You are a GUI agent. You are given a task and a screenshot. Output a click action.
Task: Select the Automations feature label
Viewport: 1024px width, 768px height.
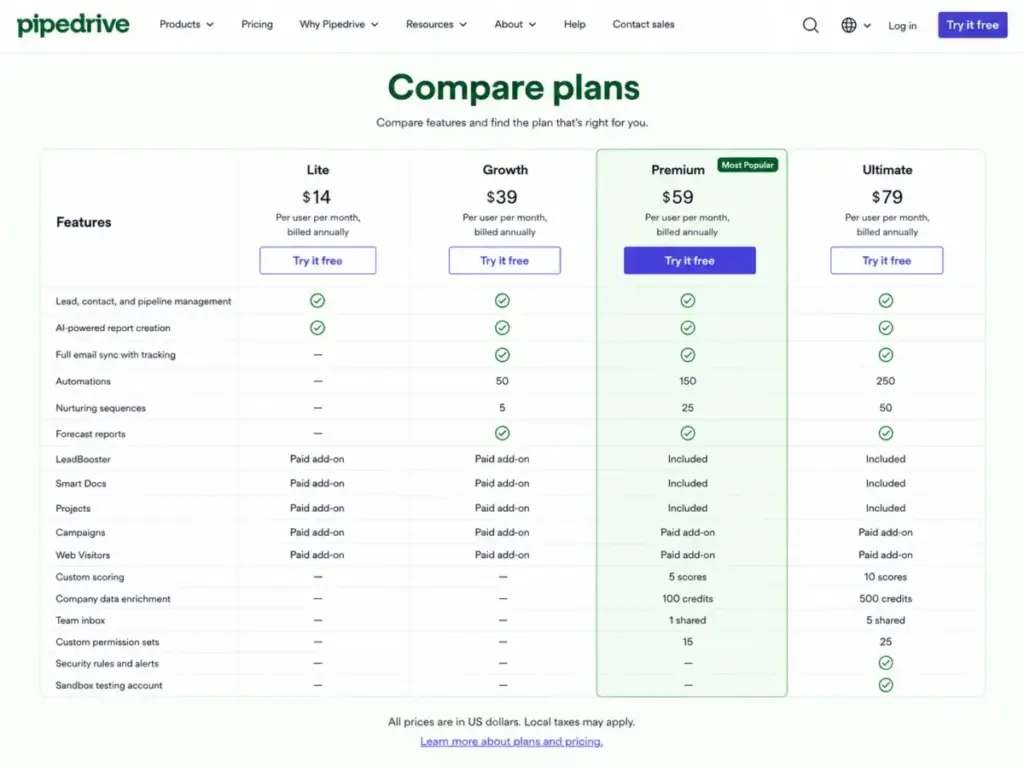click(x=83, y=381)
